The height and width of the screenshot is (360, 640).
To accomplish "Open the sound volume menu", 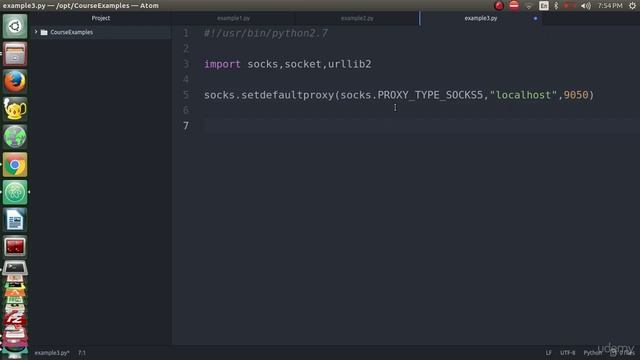I will click(x=586, y=6).
